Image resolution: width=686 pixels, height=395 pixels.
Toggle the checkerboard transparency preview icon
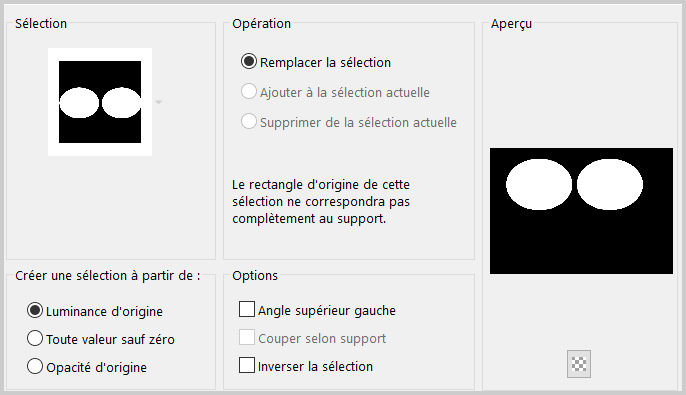click(579, 364)
